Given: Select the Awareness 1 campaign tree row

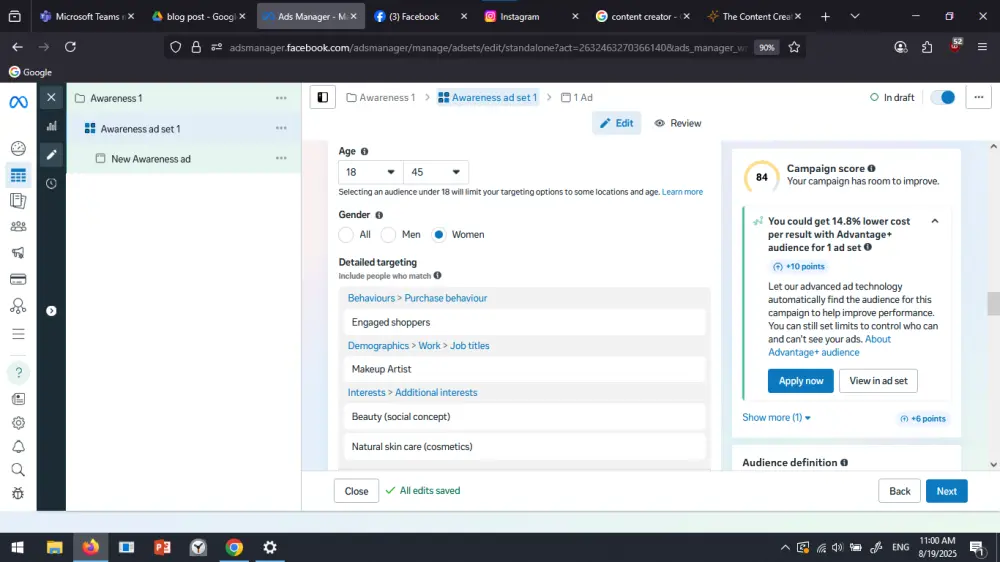Looking at the screenshot, I should [x=184, y=98].
